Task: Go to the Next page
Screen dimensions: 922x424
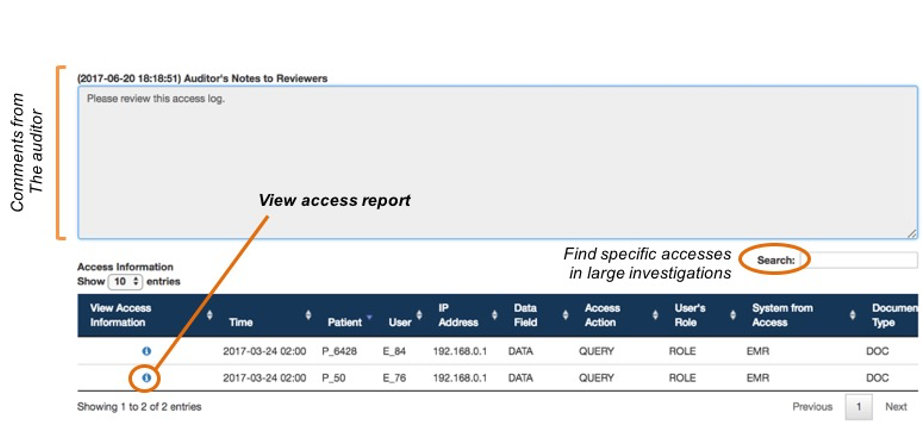Action: [896, 407]
